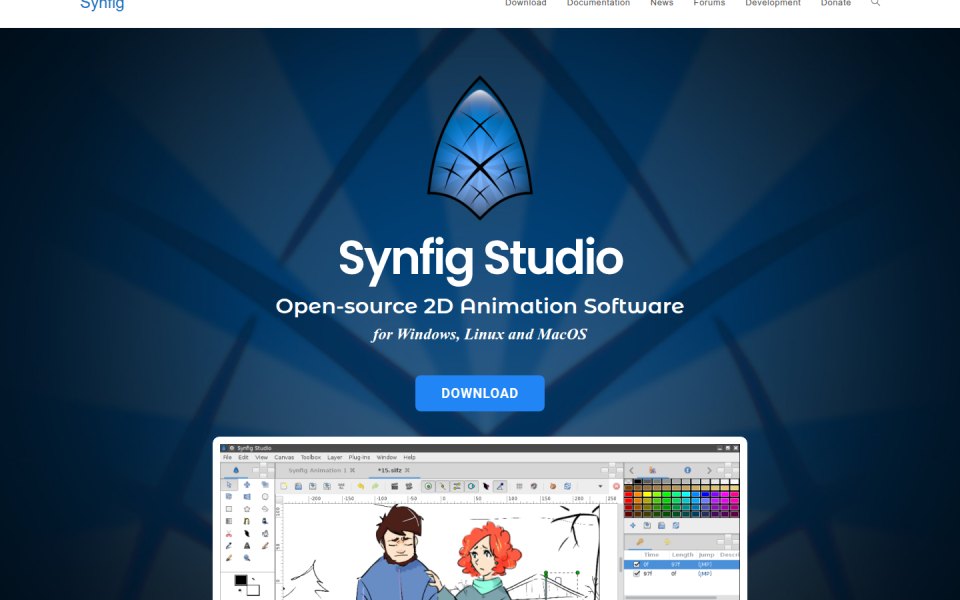This screenshot has height=600, width=960.
Task: Open the blue info panel tab
Action: [x=688, y=470]
